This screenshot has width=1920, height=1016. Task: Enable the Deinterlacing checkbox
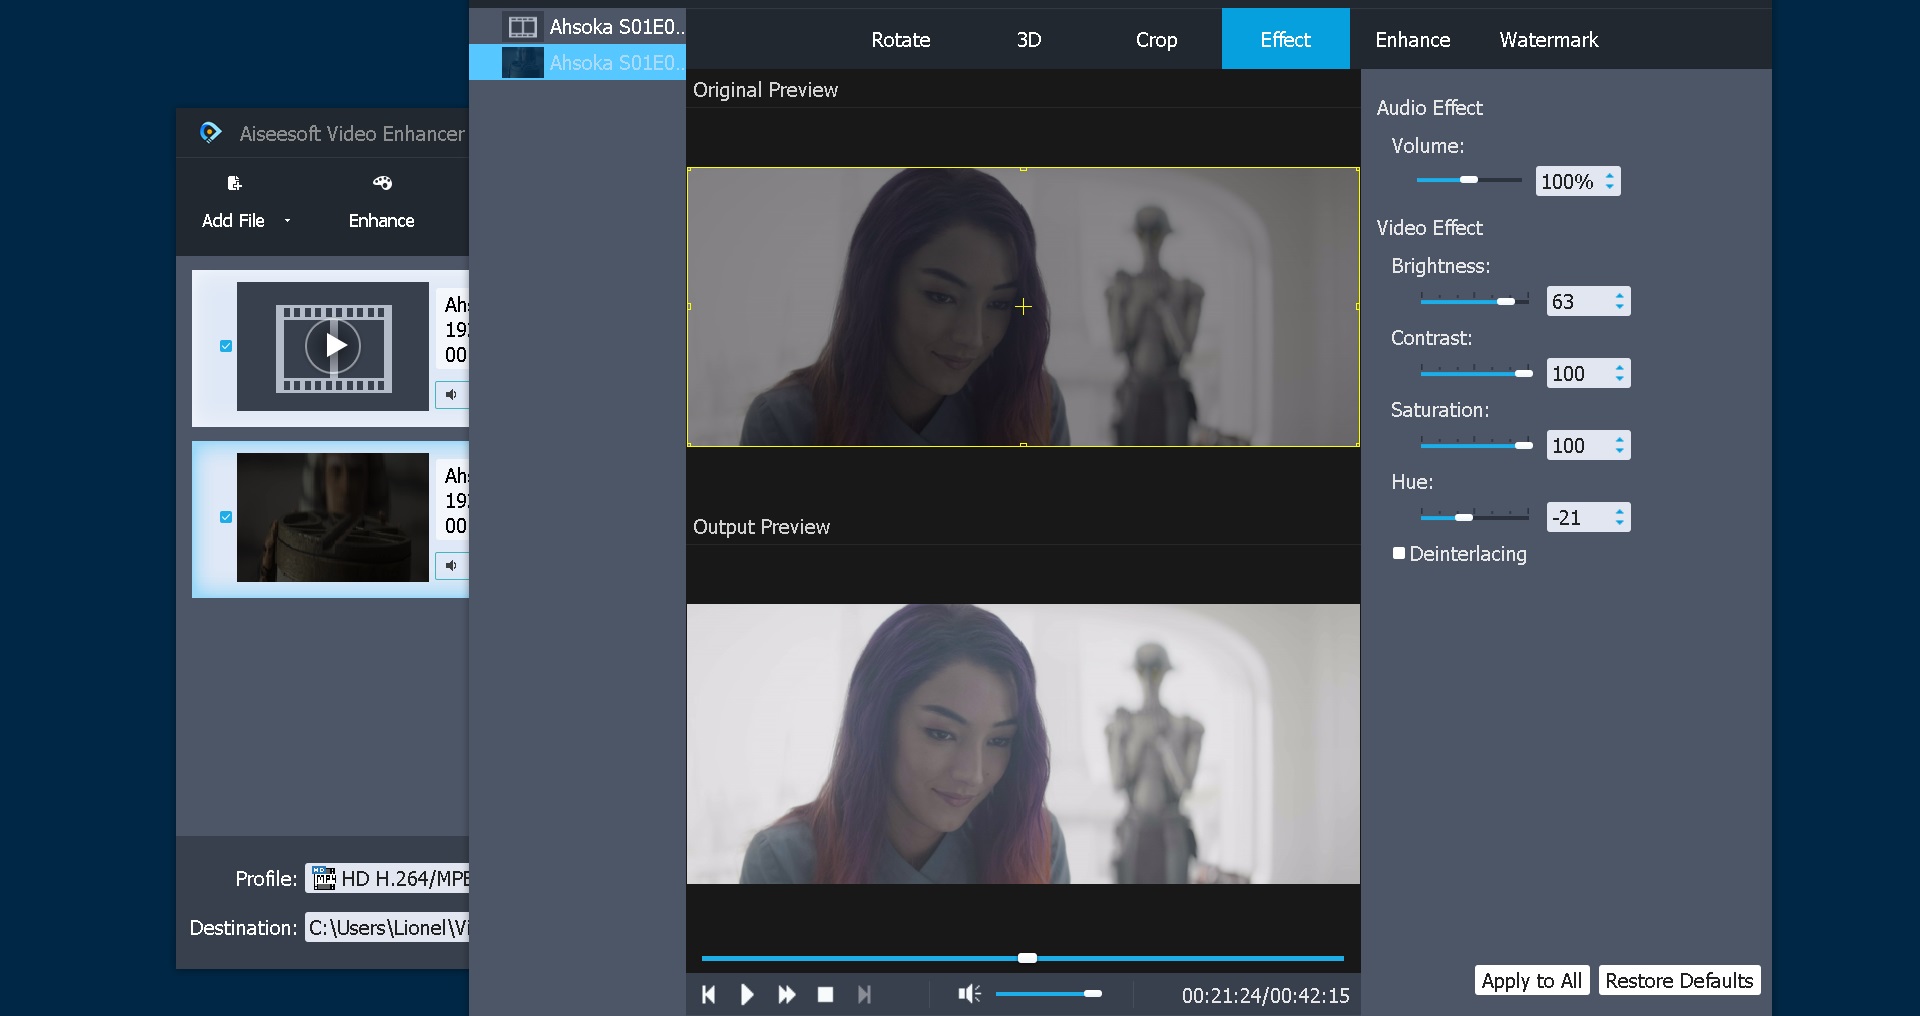click(x=1399, y=553)
